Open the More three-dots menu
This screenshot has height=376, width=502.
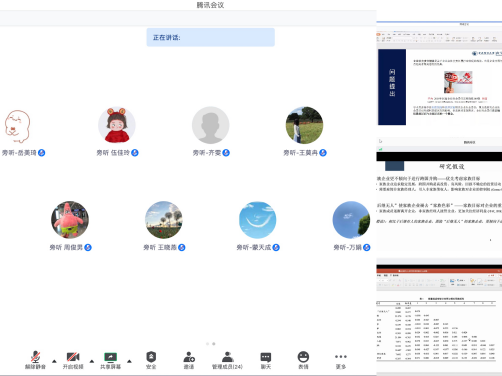(x=341, y=357)
